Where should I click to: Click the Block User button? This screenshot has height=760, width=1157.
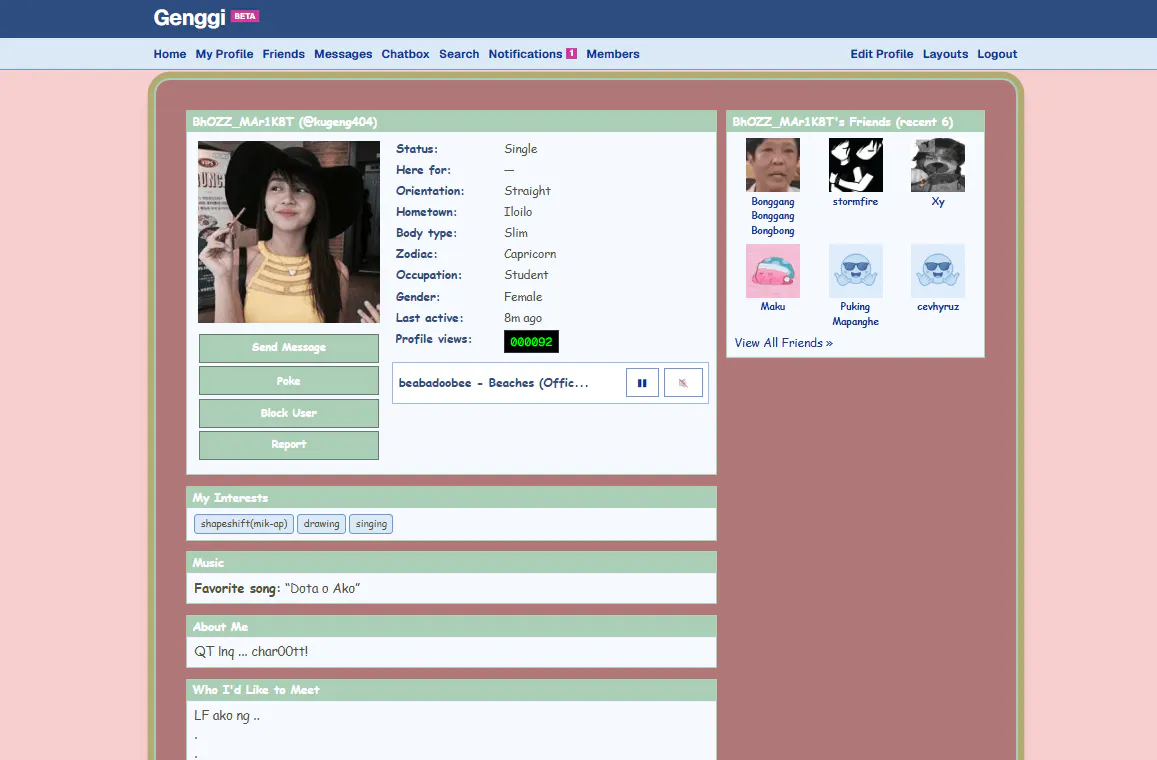coord(289,413)
